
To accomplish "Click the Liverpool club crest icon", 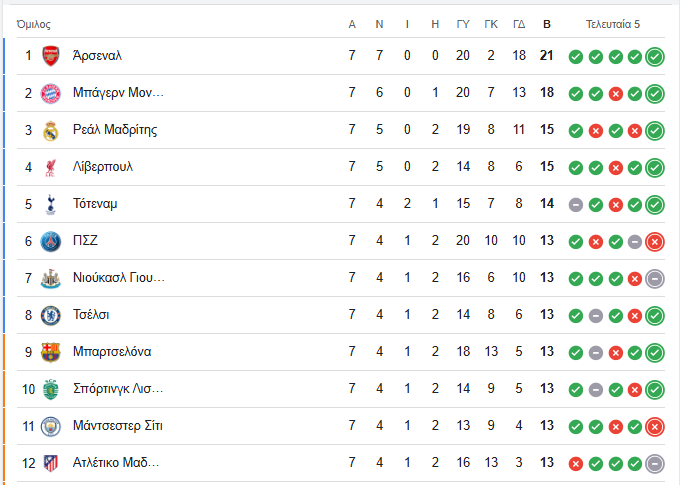I will coord(51,167).
